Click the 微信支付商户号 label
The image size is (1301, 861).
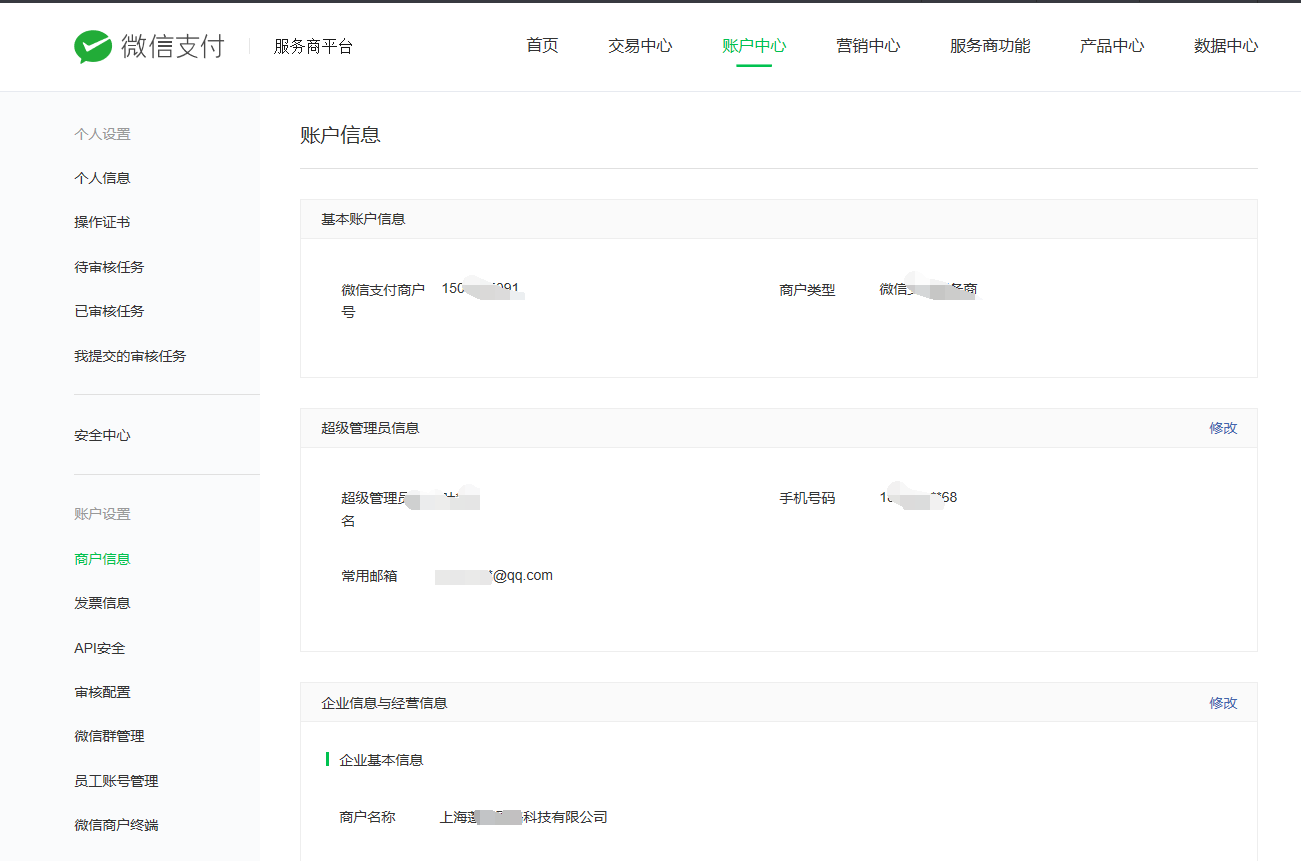point(383,301)
